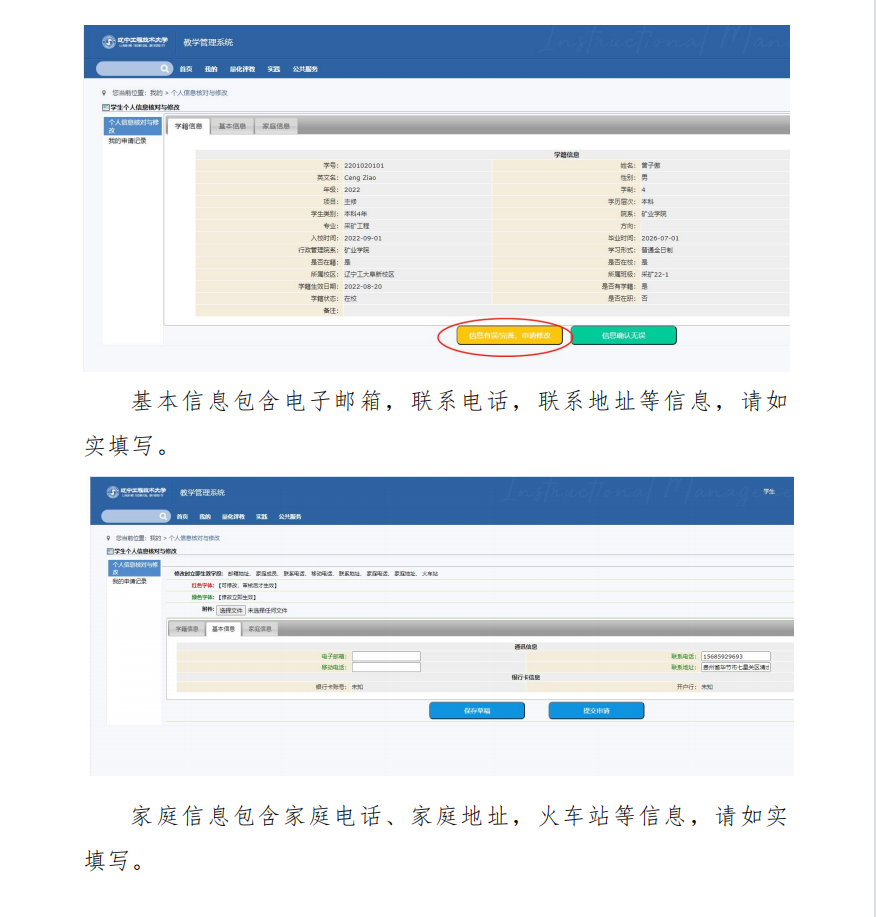
Task: Open the 首页 menu in upper navigation bar
Action: point(186,69)
